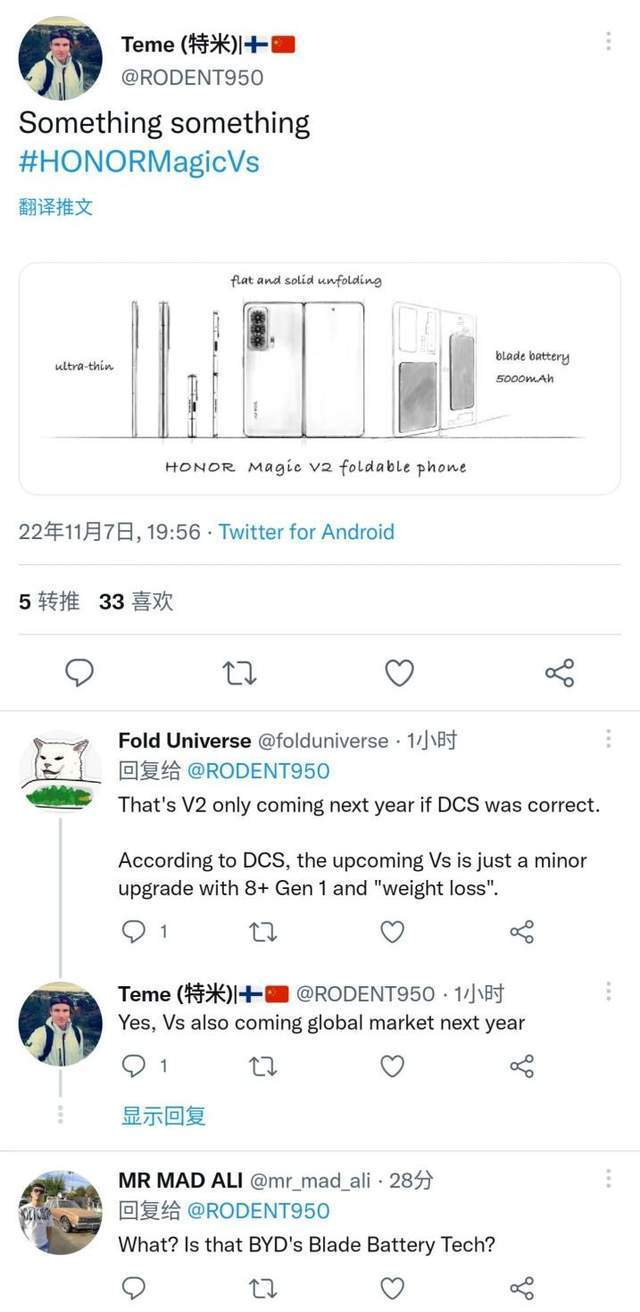
Task: Reply to the main HONORMagicVs tweet
Action: point(79,673)
